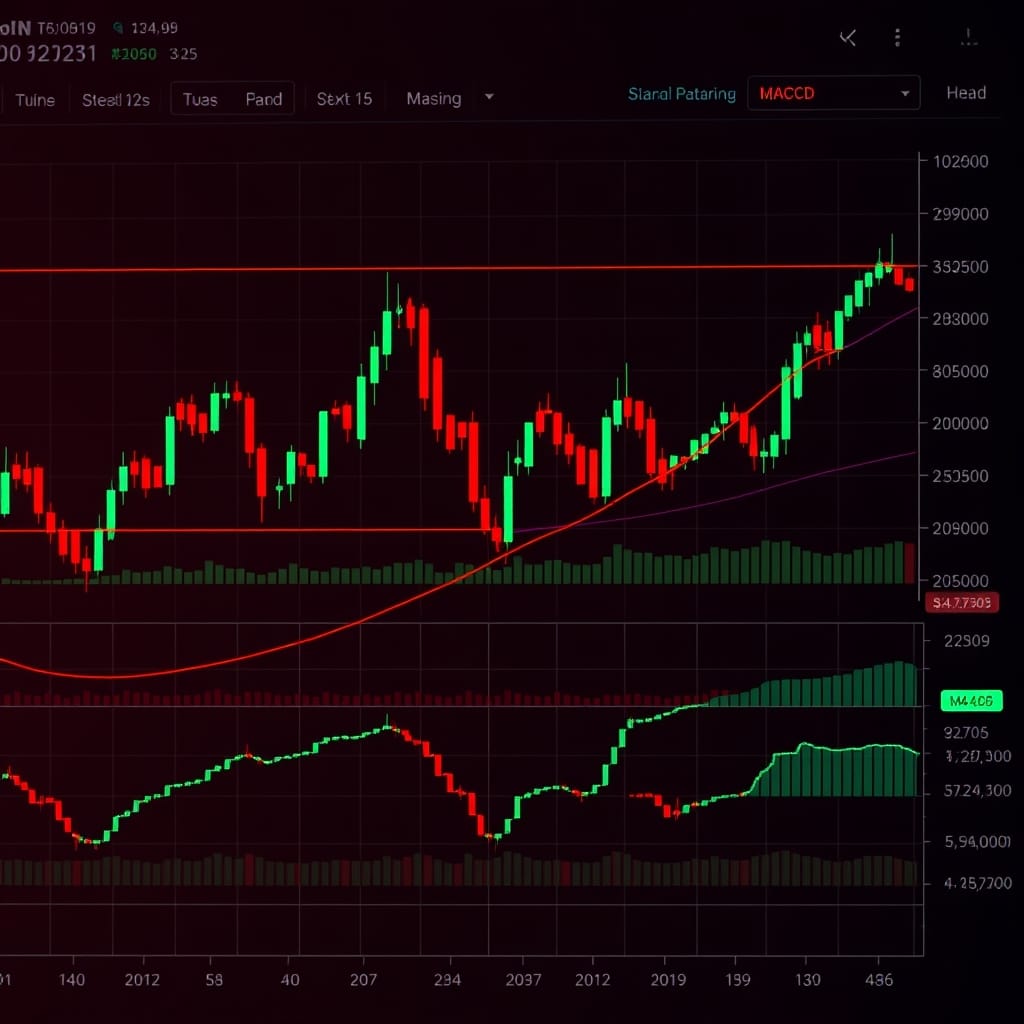1024x1024 pixels.
Task: Toggle the Pand chart mode
Action: [x=264, y=99]
